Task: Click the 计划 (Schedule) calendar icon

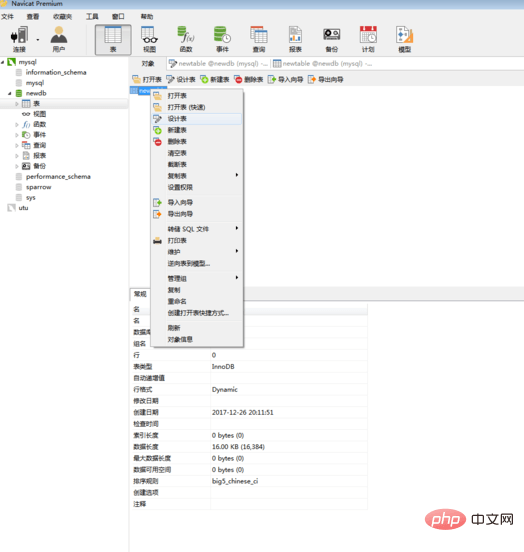Action: point(368,39)
